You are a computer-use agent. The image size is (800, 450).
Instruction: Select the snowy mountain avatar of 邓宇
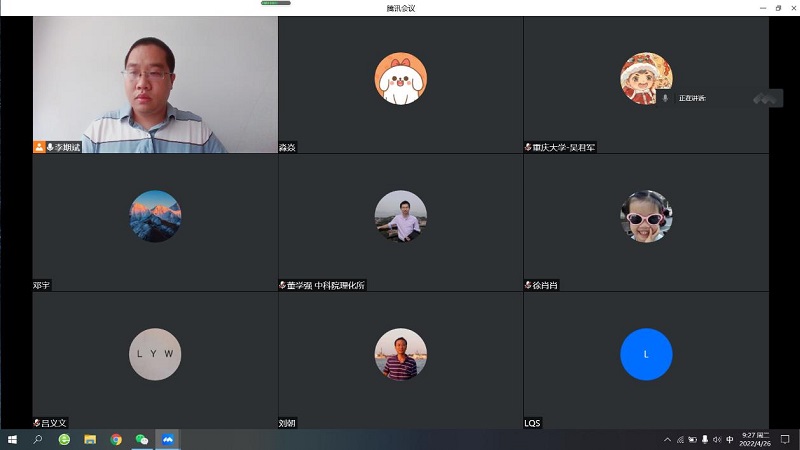(155, 216)
